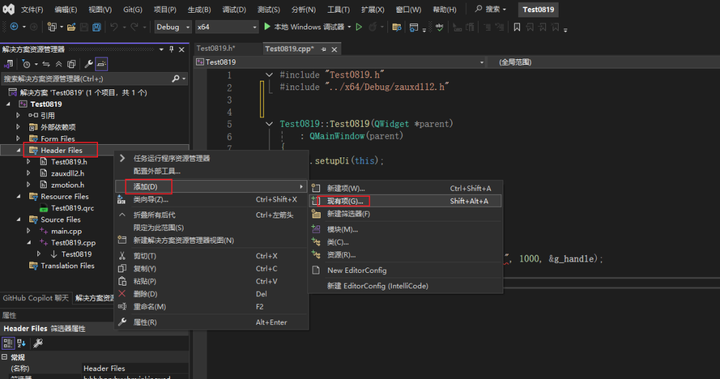This screenshot has height=379, width=720.
Task: Click the sync with active document icon
Action: coord(46,64)
